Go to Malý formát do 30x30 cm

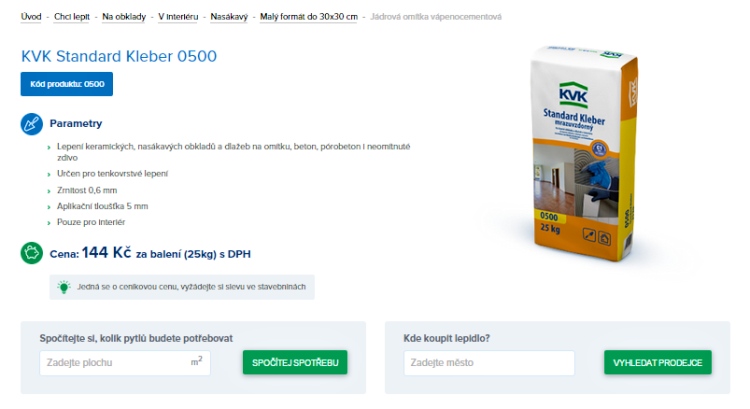(x=309, y=17)
